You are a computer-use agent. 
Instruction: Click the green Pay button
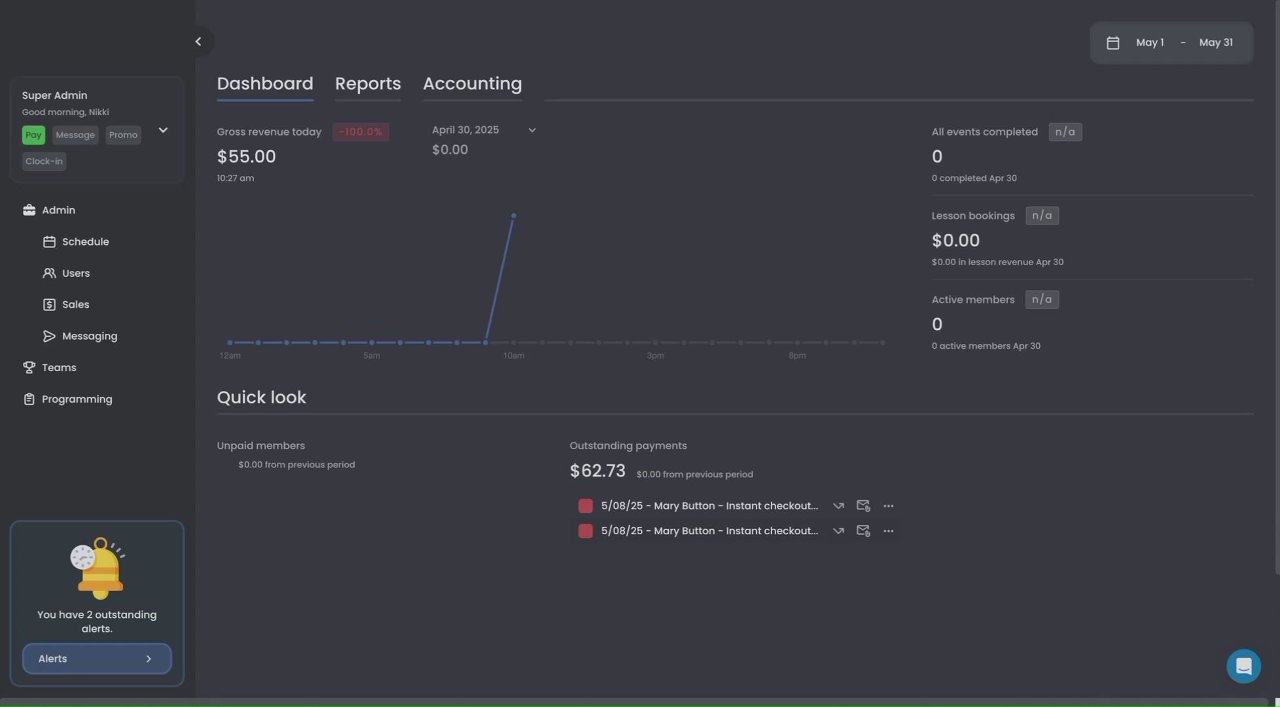tap(34, 135)
